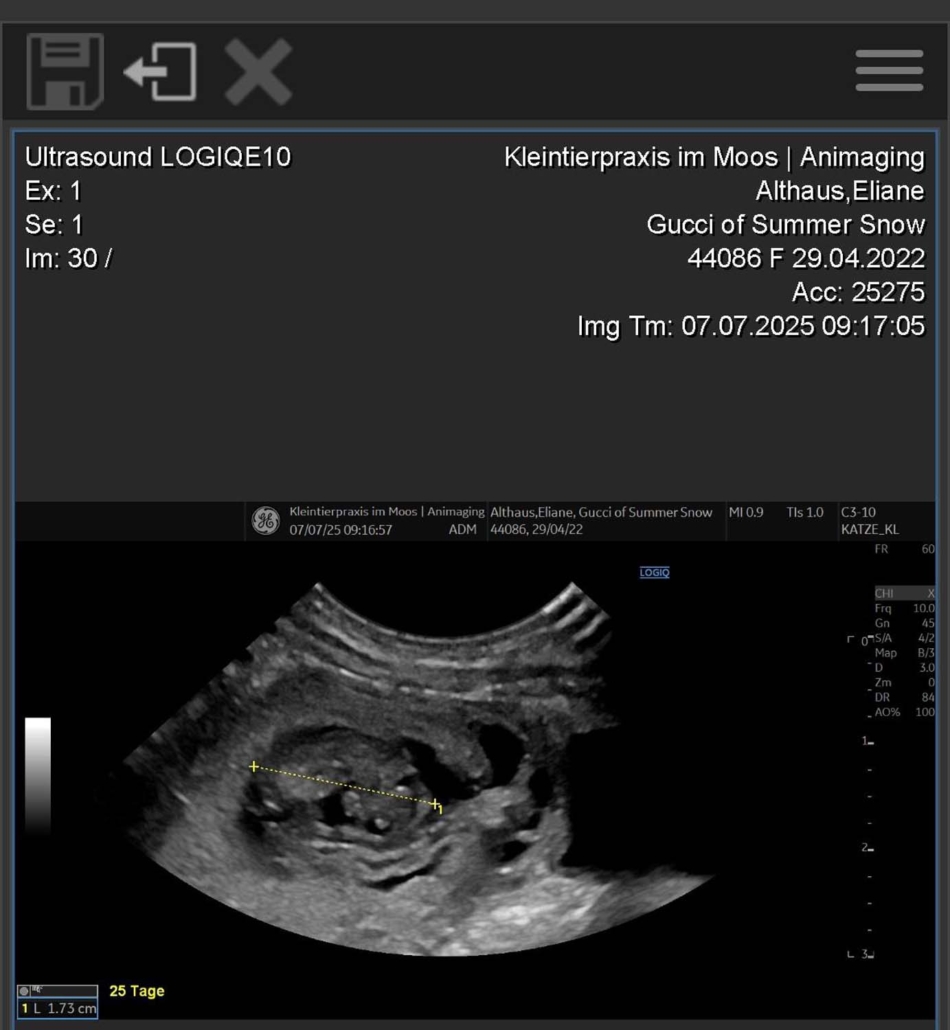
Task: Click the patient name Gucci of Summer Snow
Action: [785, 224]
